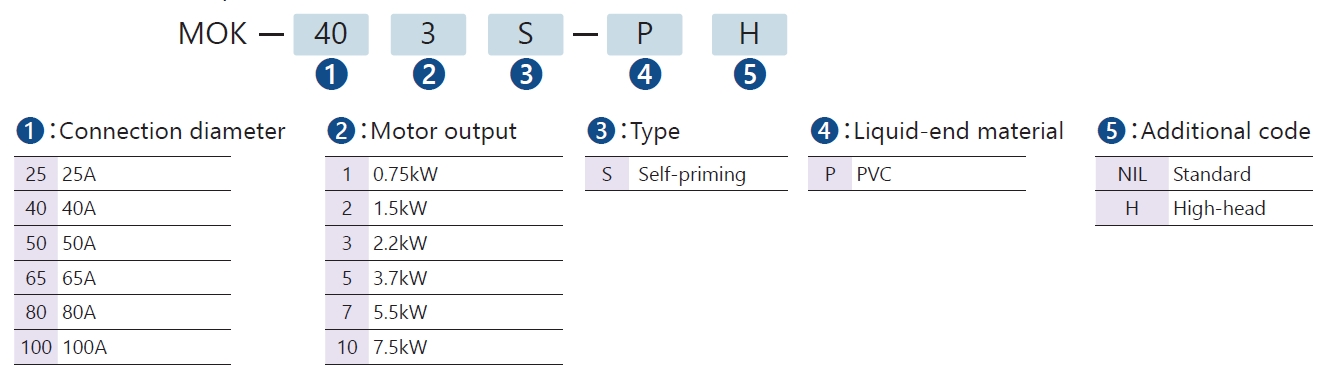This screenshot has width=1329, height=387.
Task: Select the 40 code box in model name
Action: click(331, 34)
